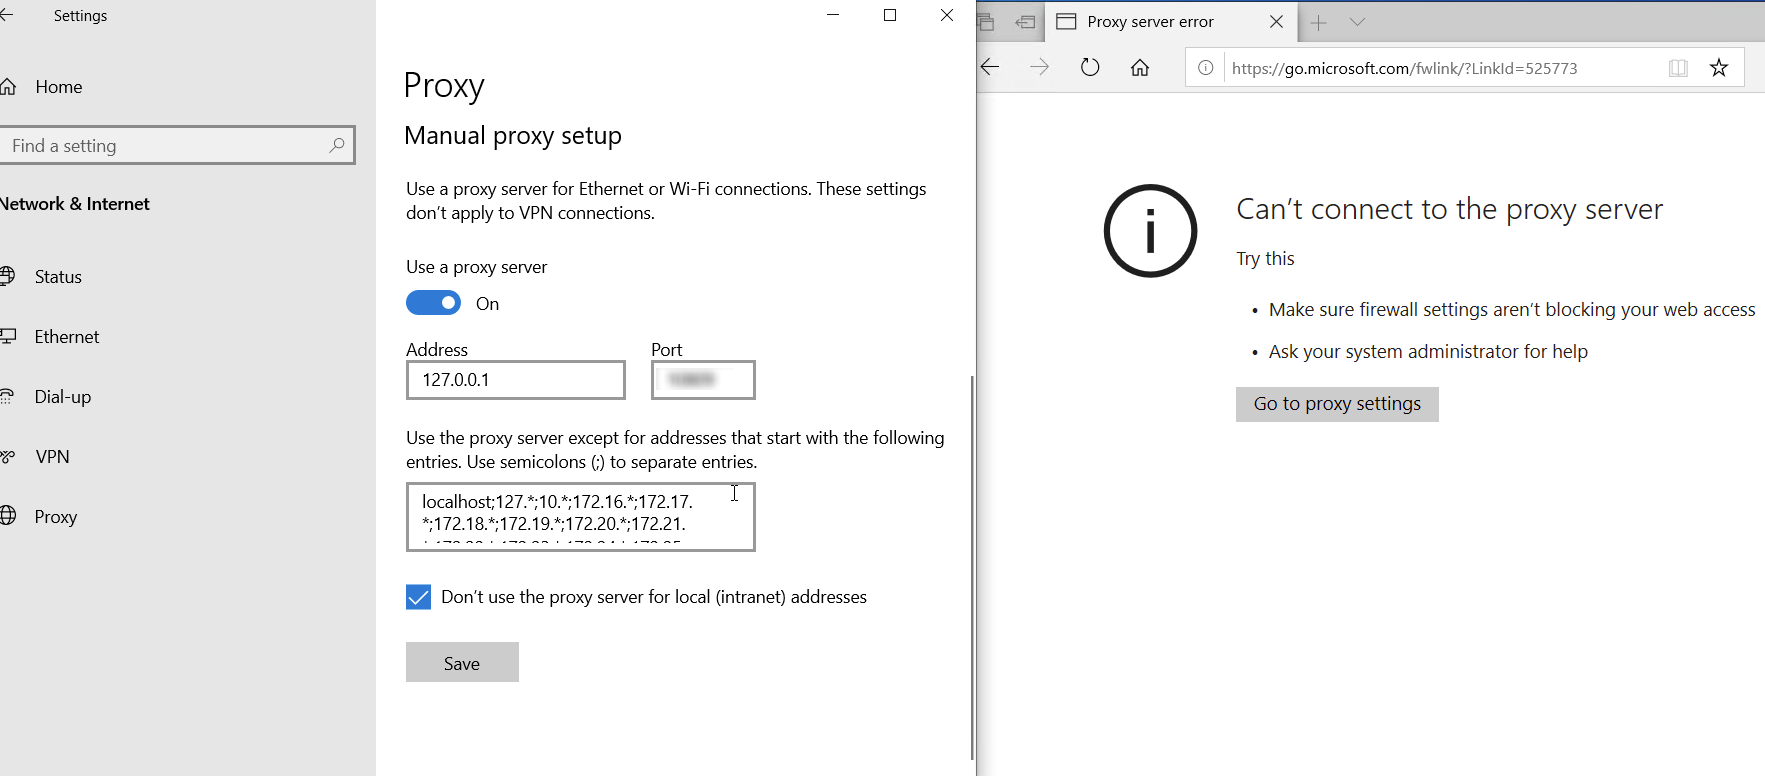Viewport: 1765px width, 776px height.
Task: Click the Find a setting search box
Action: tap(177, 146)
